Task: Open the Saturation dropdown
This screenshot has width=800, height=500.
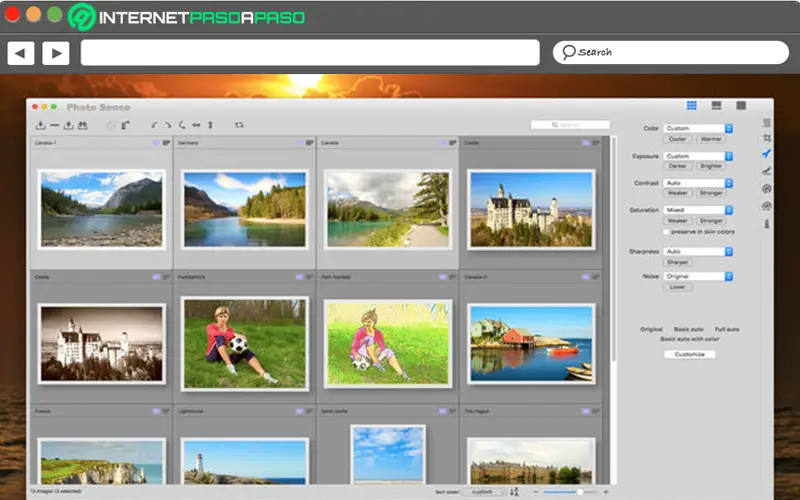Action: click(x=698, y=210)
